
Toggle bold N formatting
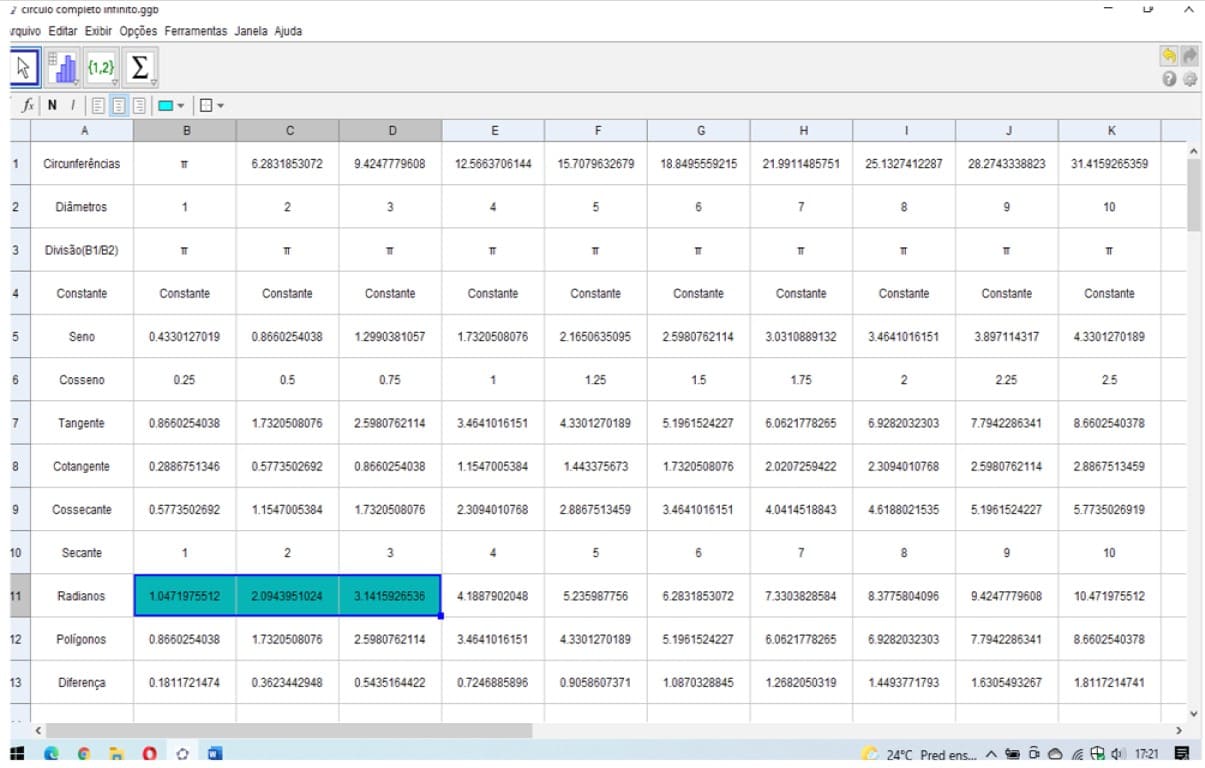tap(51, 105)
